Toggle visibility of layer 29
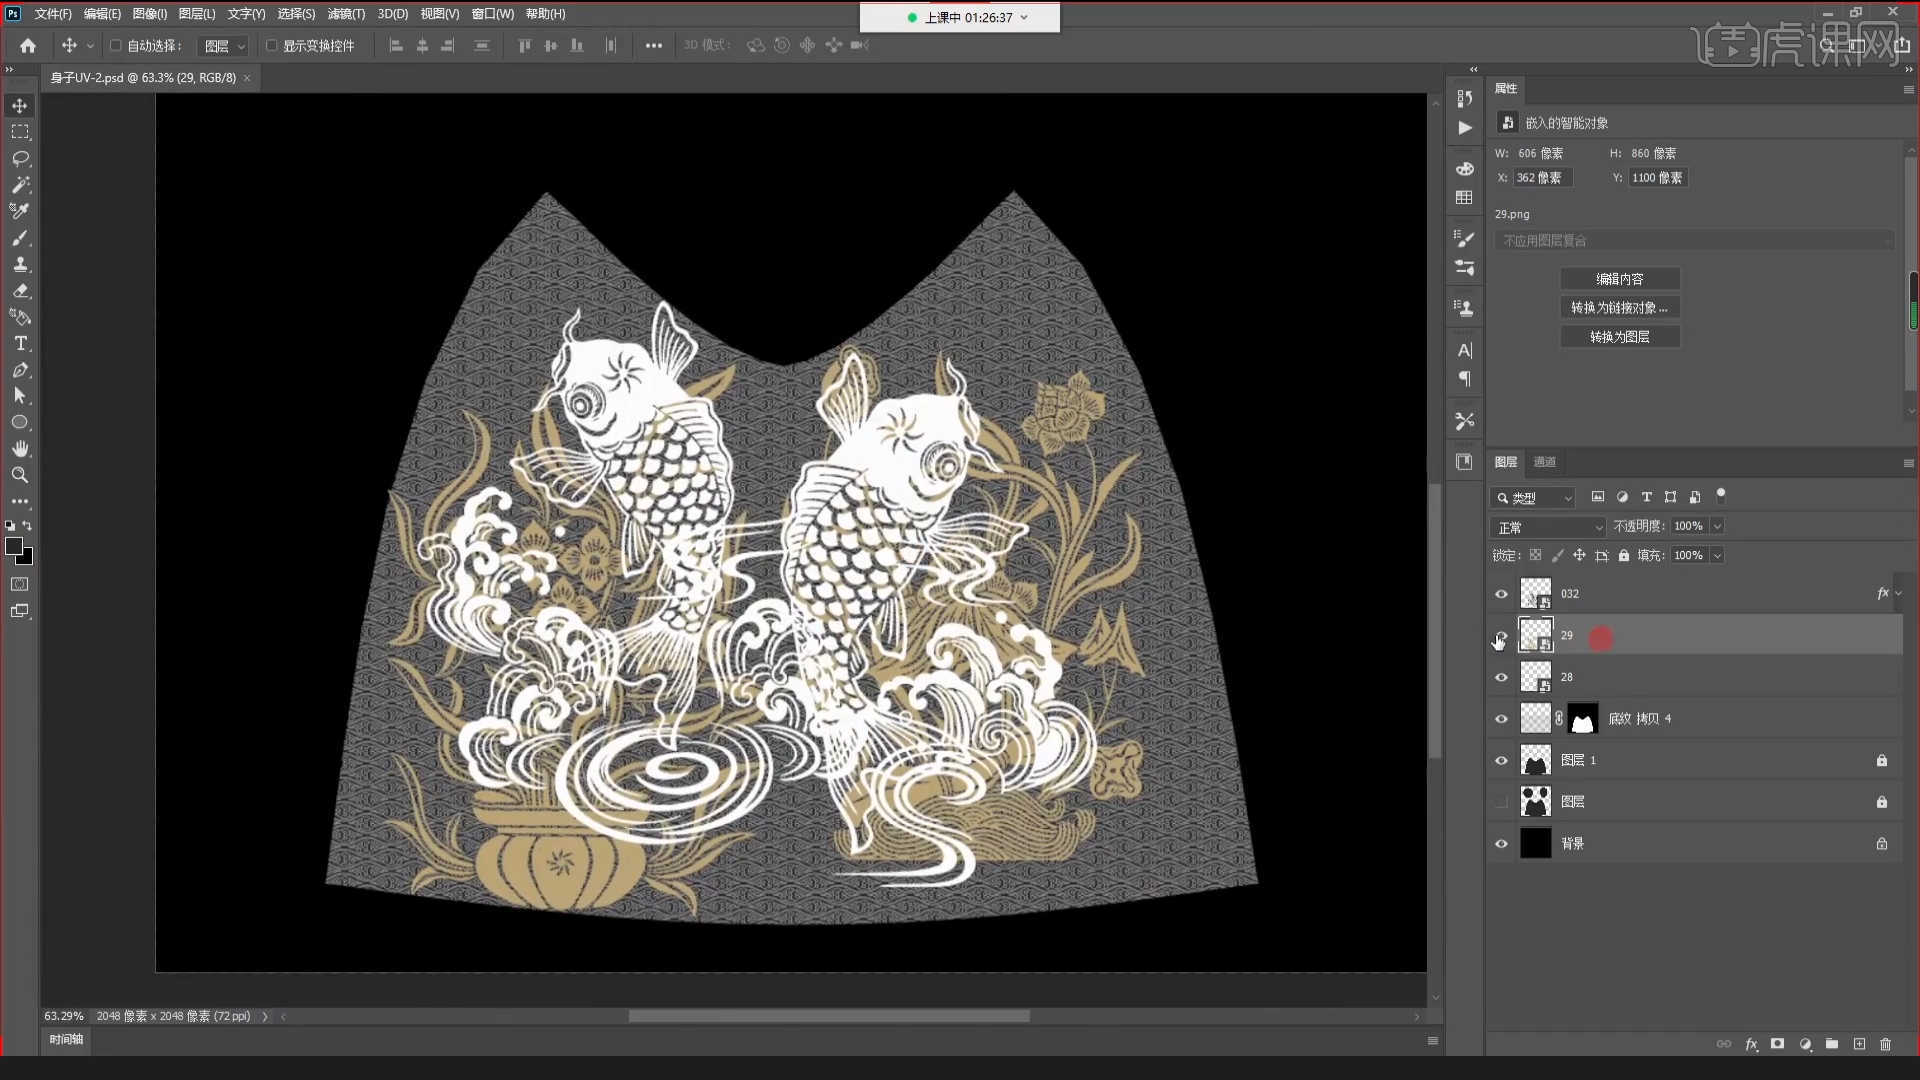Screen dimensions: 1920x1080 pyautogui.click(x=1501, y=636)
